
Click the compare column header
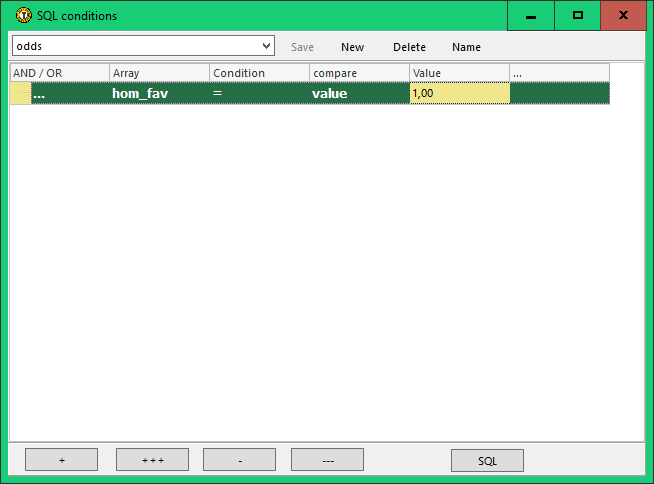(359, 73)
